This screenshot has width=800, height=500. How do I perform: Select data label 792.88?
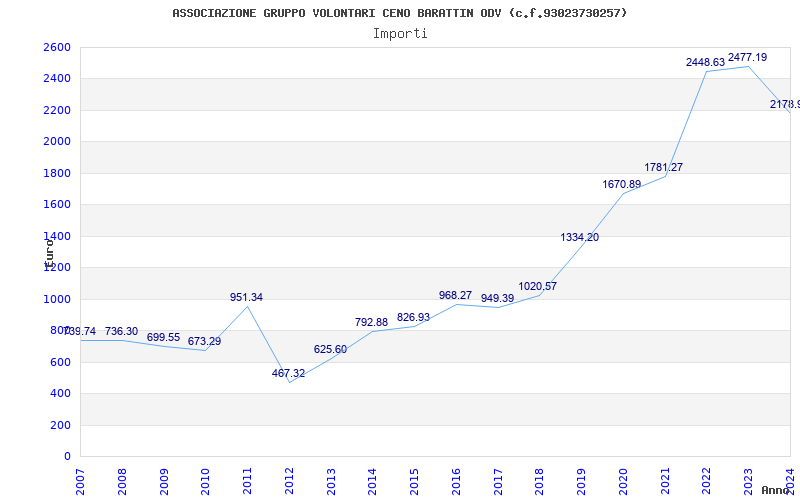371,322
